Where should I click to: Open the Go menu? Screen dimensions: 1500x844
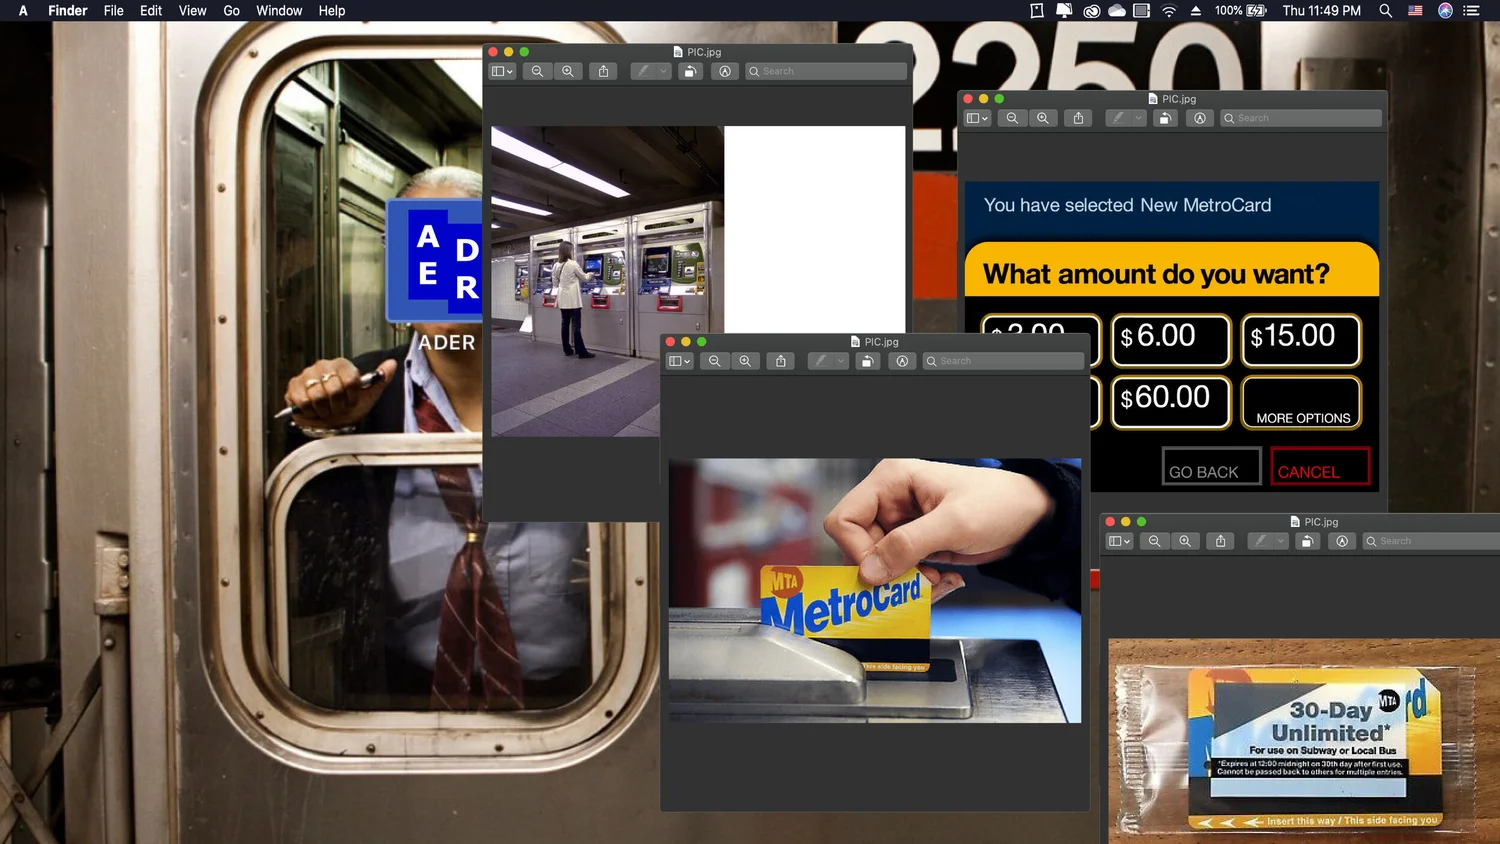point(232,11)
